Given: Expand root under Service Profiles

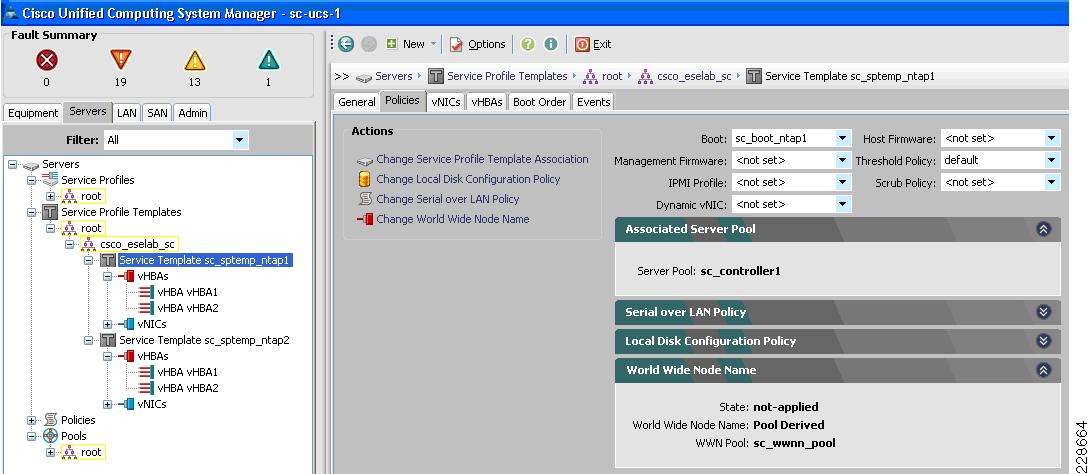Looking at the screenshot, I should pyautogui.click(x=49, y=196).
